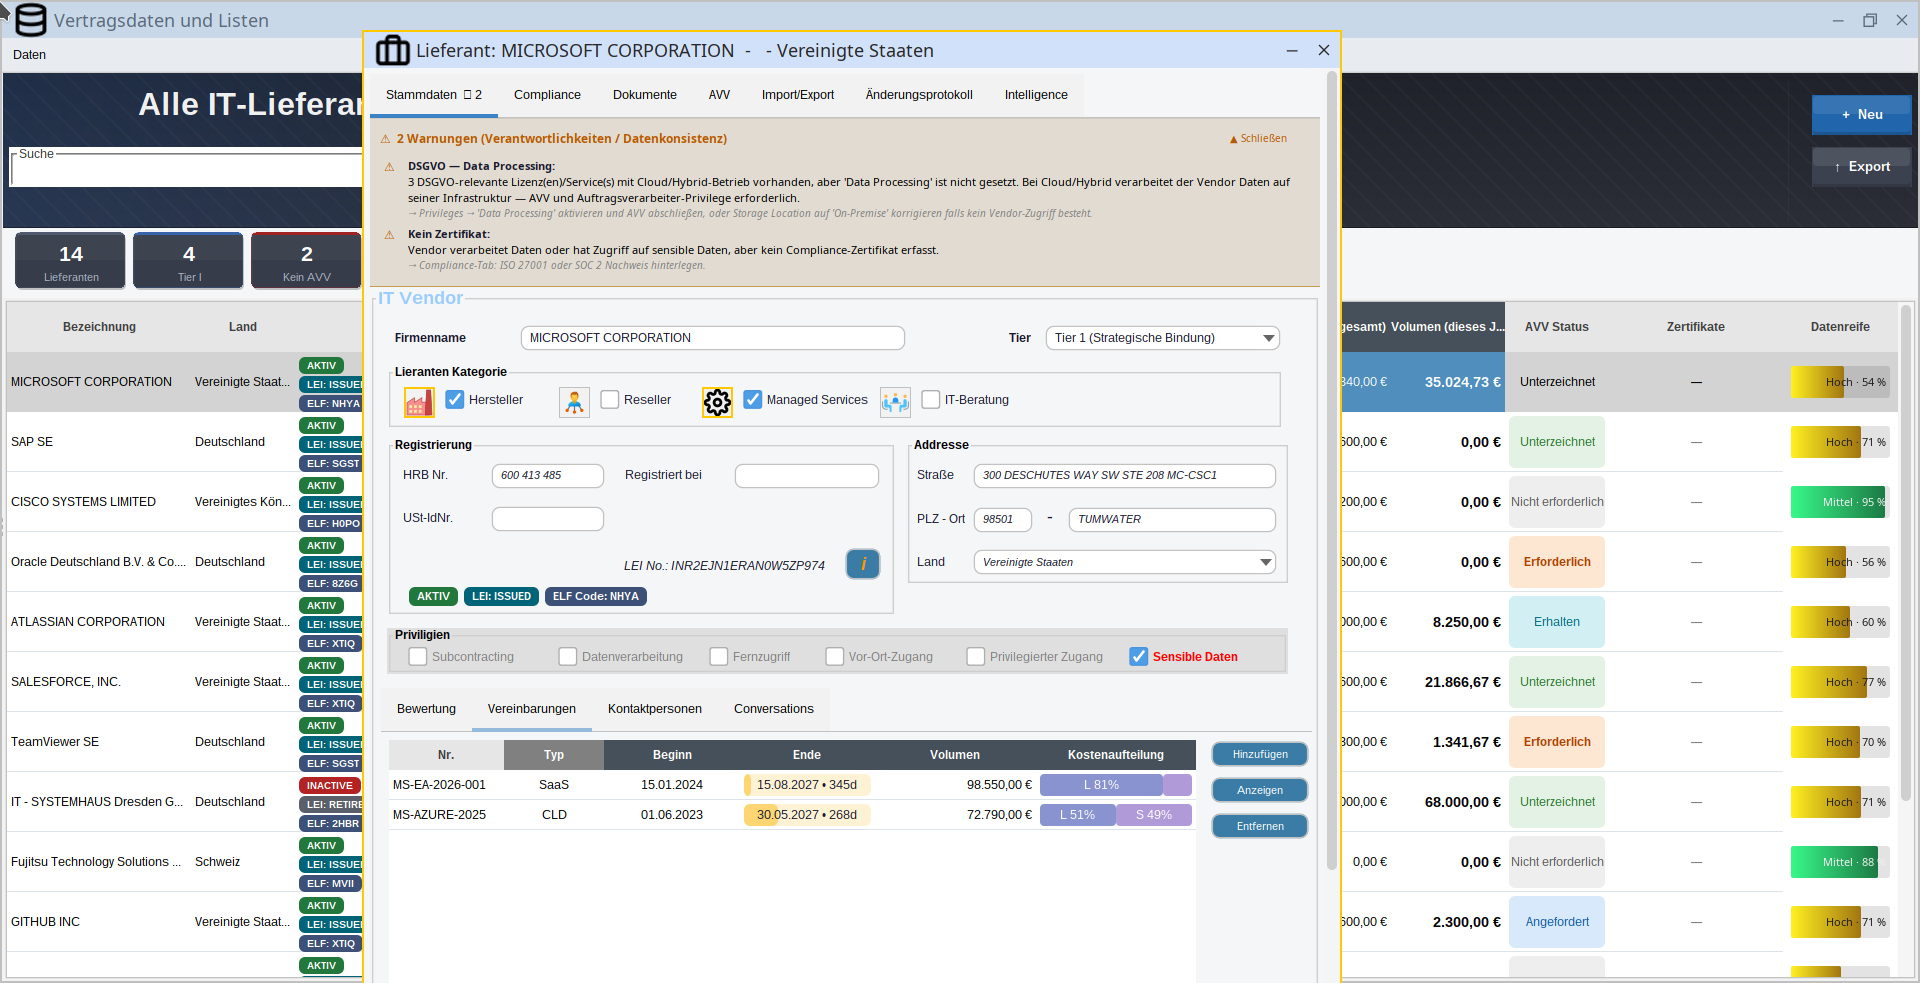Click the supplier briefcase icon in dialog title
The width and height of the screenshot is (1920, 983).
[392, 50]
